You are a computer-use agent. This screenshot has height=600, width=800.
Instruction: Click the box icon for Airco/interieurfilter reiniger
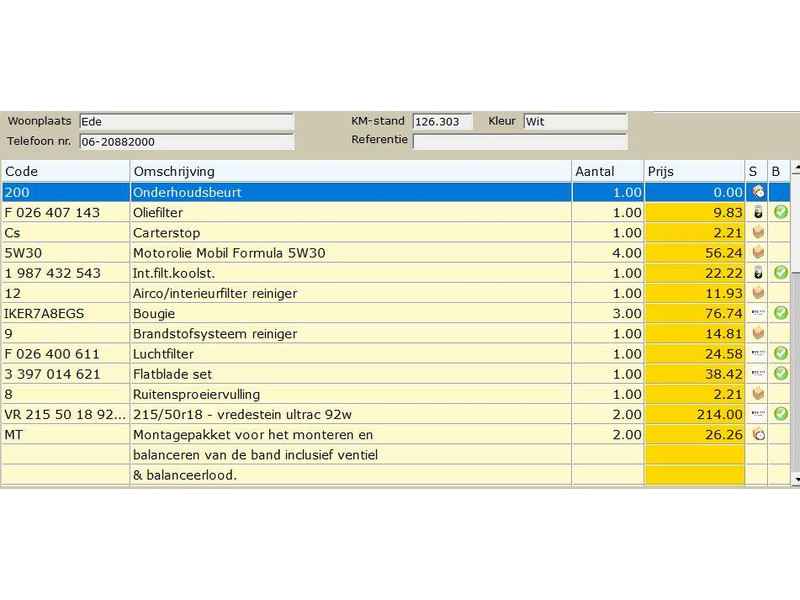coord(758,293)
